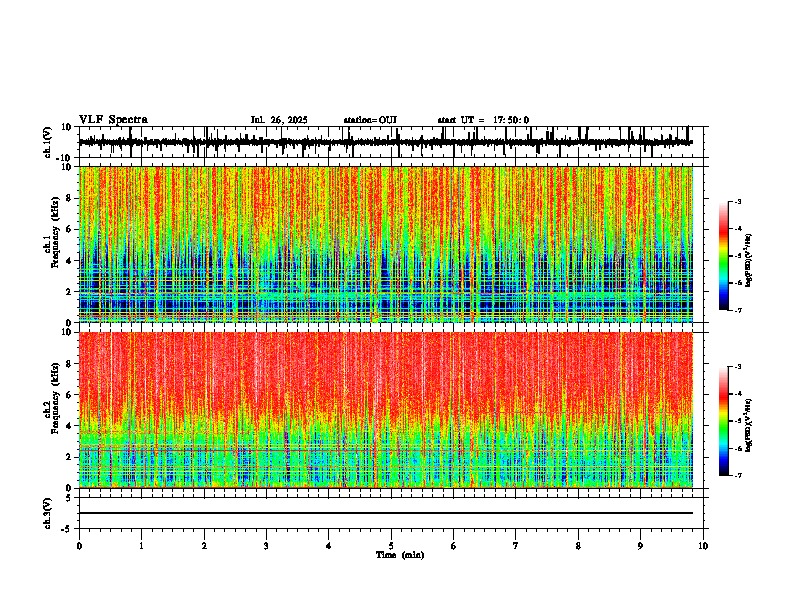The image size is (792, 612).
Task: Click the "ch.1(V)" waveform axis label
Action: click(48, 142)
